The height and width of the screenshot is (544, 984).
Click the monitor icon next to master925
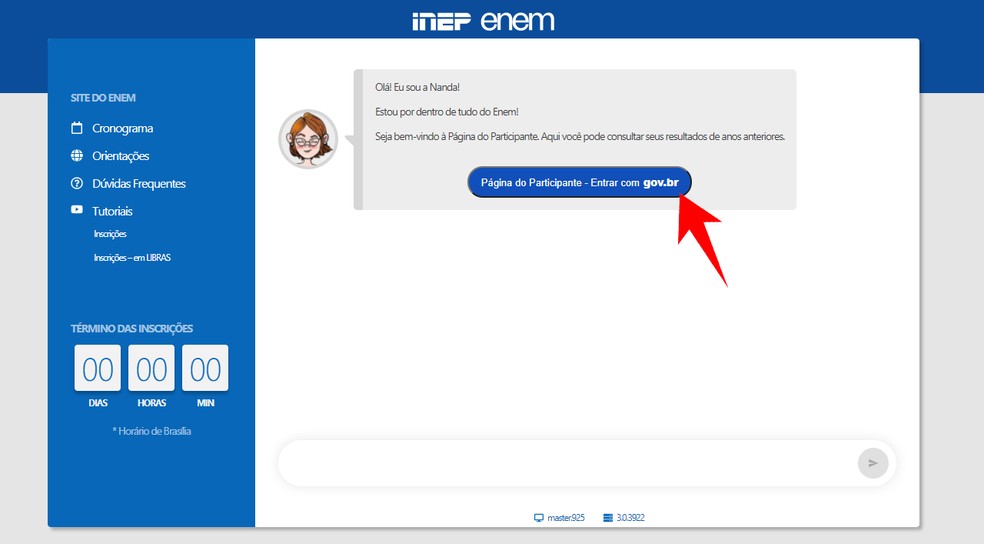[x=538, y=518]
